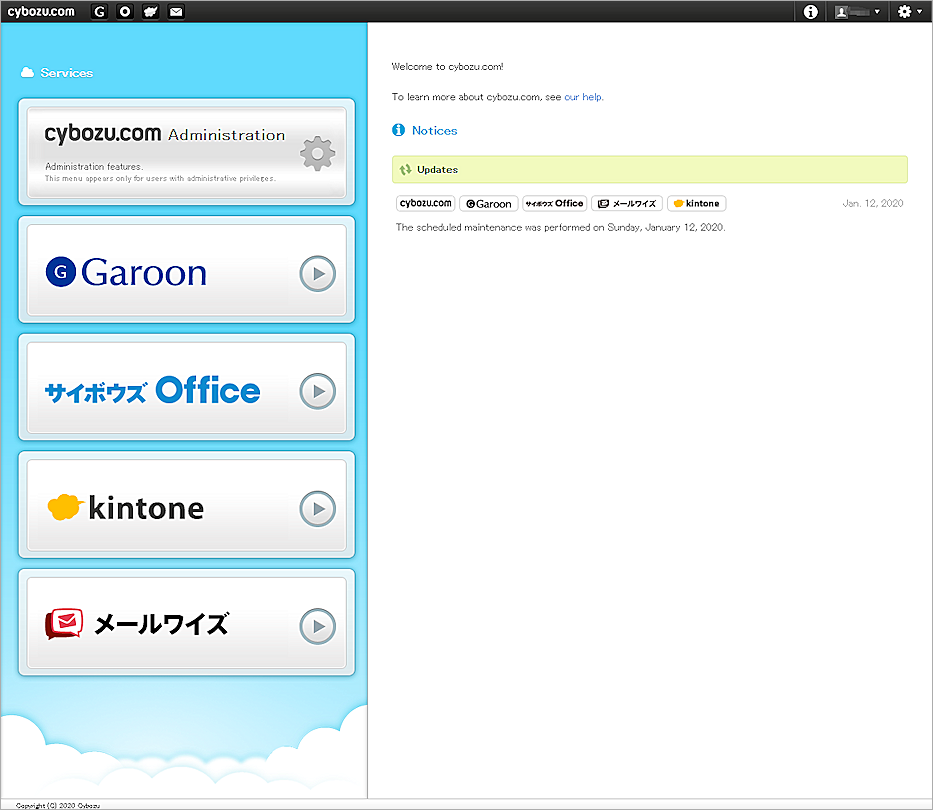The height and width of the screenshot is (810, 933).
Task: Select the cybozu.com tag under Updates
Action: coord(425,203)
